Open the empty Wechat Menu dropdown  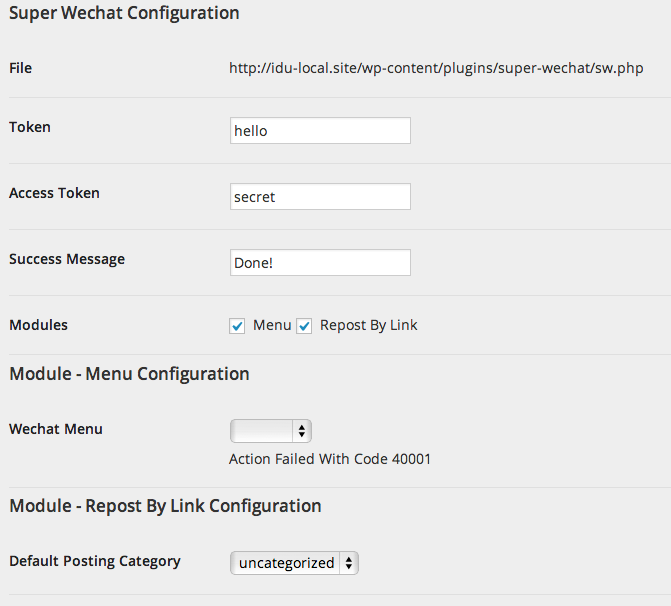(x=270, y=431)
